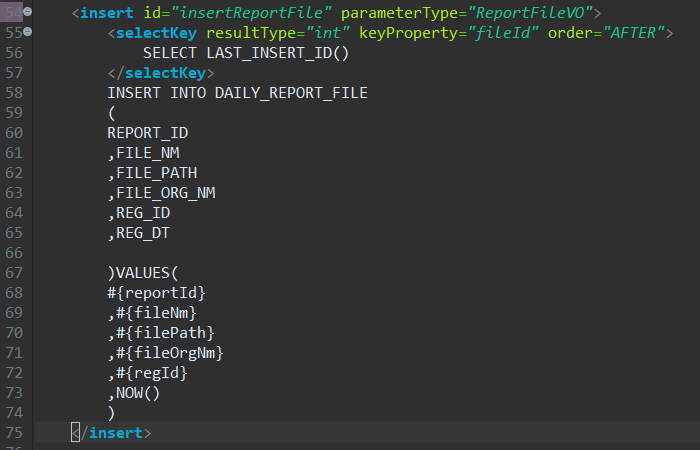700x450 pixels.
Task: Click the ,NOW() function call
Action: tap(133, 393)
